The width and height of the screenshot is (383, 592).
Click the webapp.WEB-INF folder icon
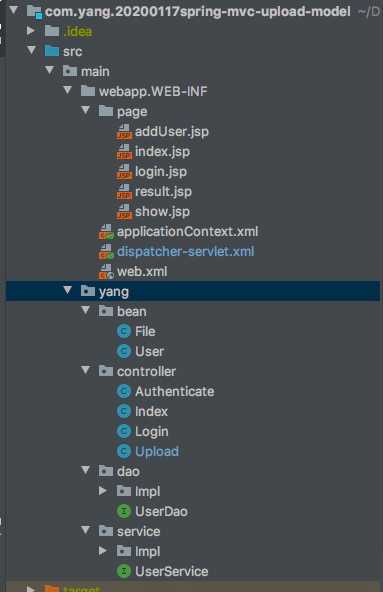point(88,91)
